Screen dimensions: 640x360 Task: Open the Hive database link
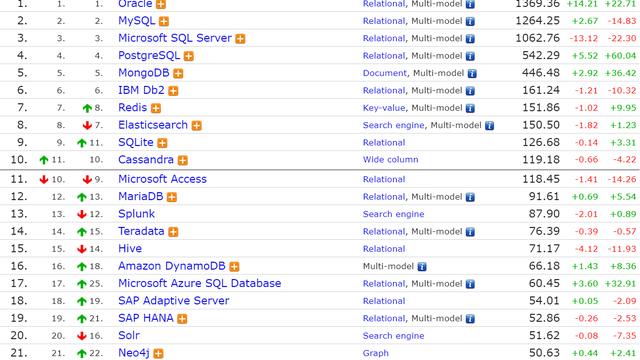(130, 249)
